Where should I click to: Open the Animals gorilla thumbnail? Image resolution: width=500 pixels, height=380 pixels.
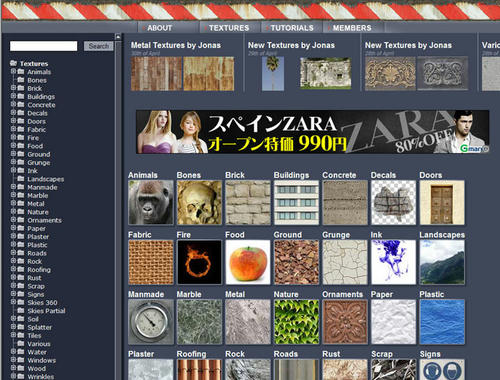click(151, 202)
